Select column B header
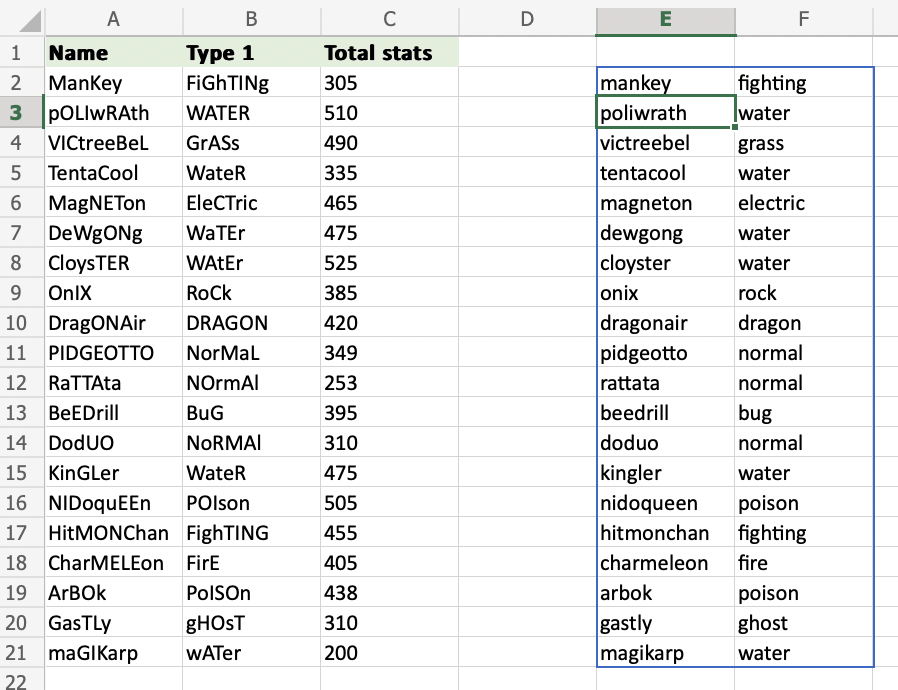The image size is (898, 690). pos(251,19)
